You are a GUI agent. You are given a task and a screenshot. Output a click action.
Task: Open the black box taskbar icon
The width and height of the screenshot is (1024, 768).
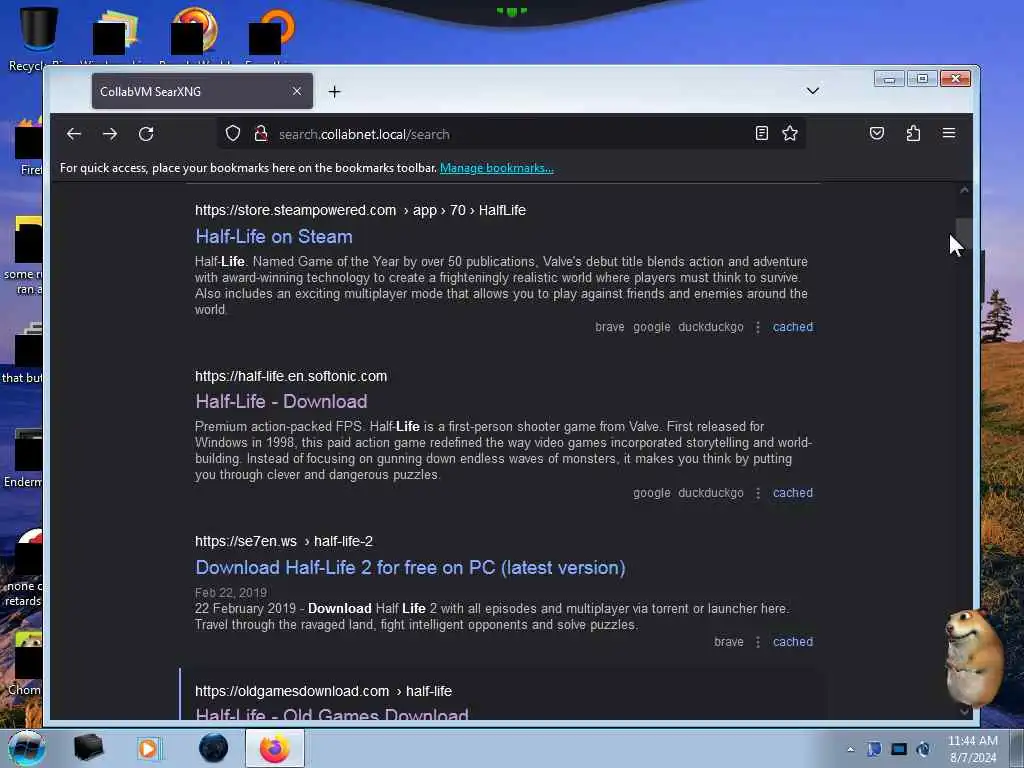pyautogui.click(x=88, y=748)
